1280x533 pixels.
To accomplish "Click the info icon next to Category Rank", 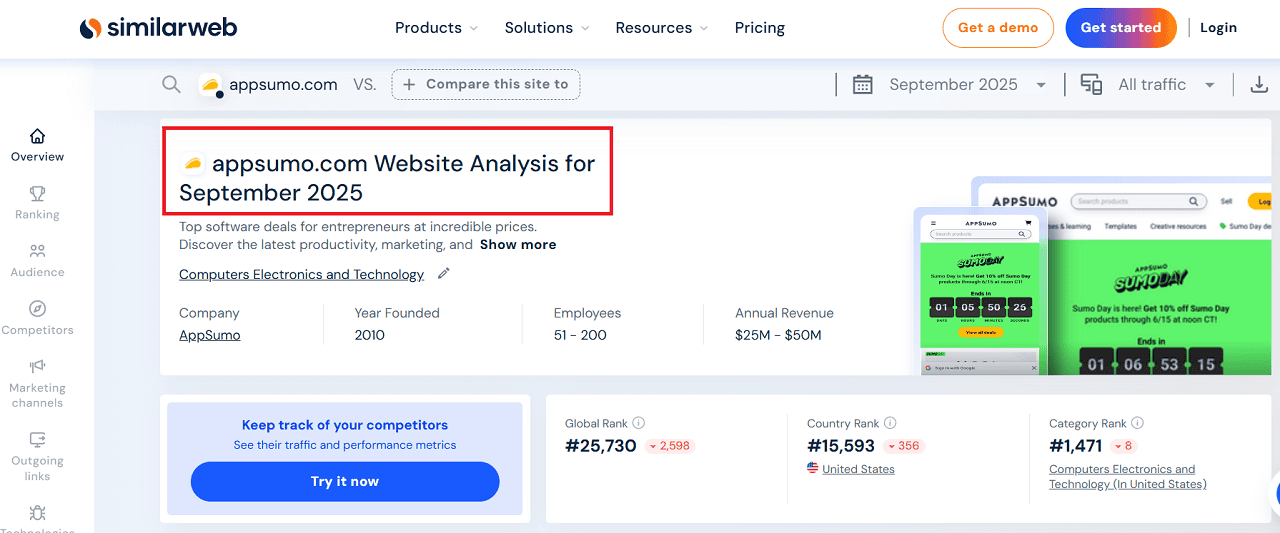I will click(1137, 423).
